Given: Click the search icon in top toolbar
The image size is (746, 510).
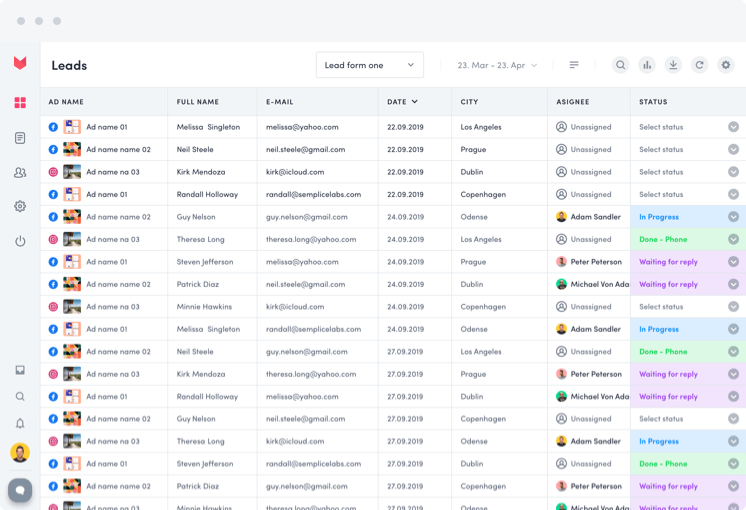Looking at the screenshot, I should [620, 65].
